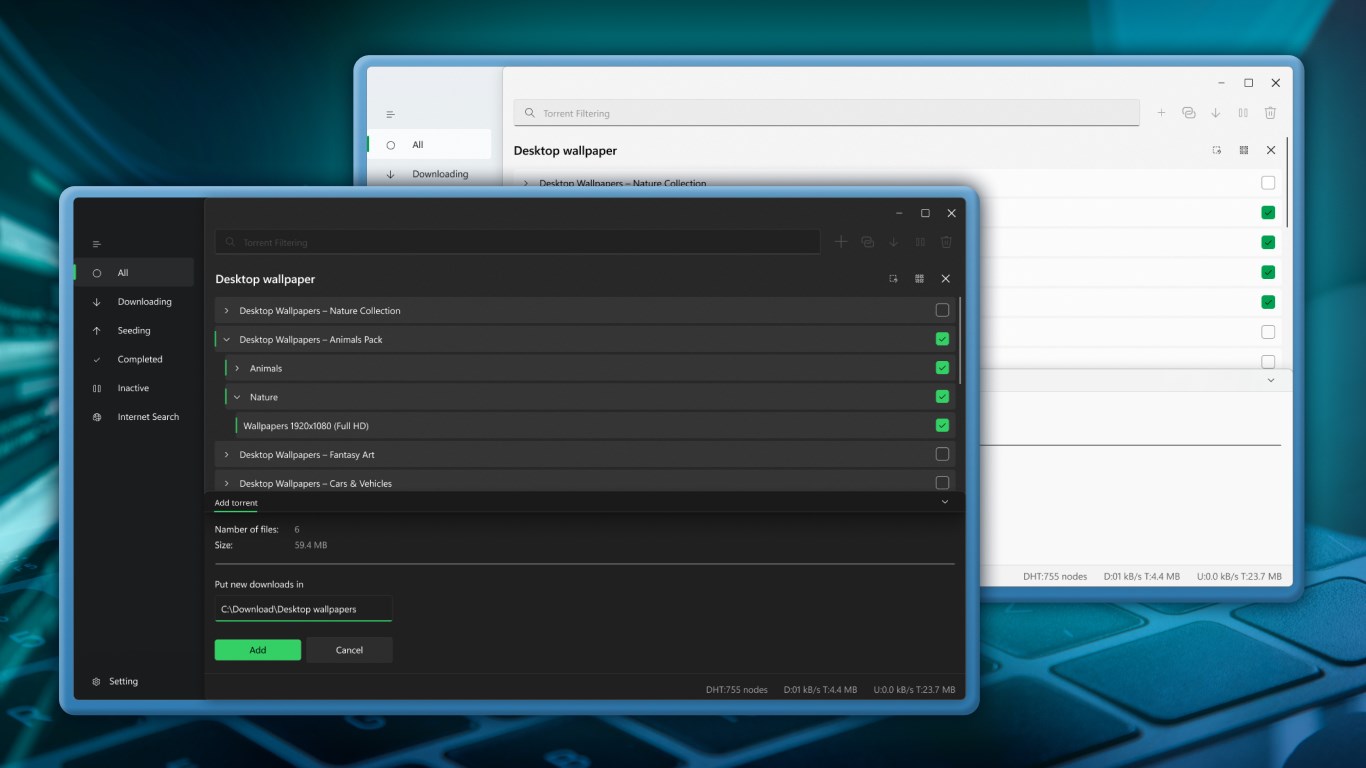Switch to the Add torrent tab
This screenshot has height=768, width=1366.
[x=236, y=503]
